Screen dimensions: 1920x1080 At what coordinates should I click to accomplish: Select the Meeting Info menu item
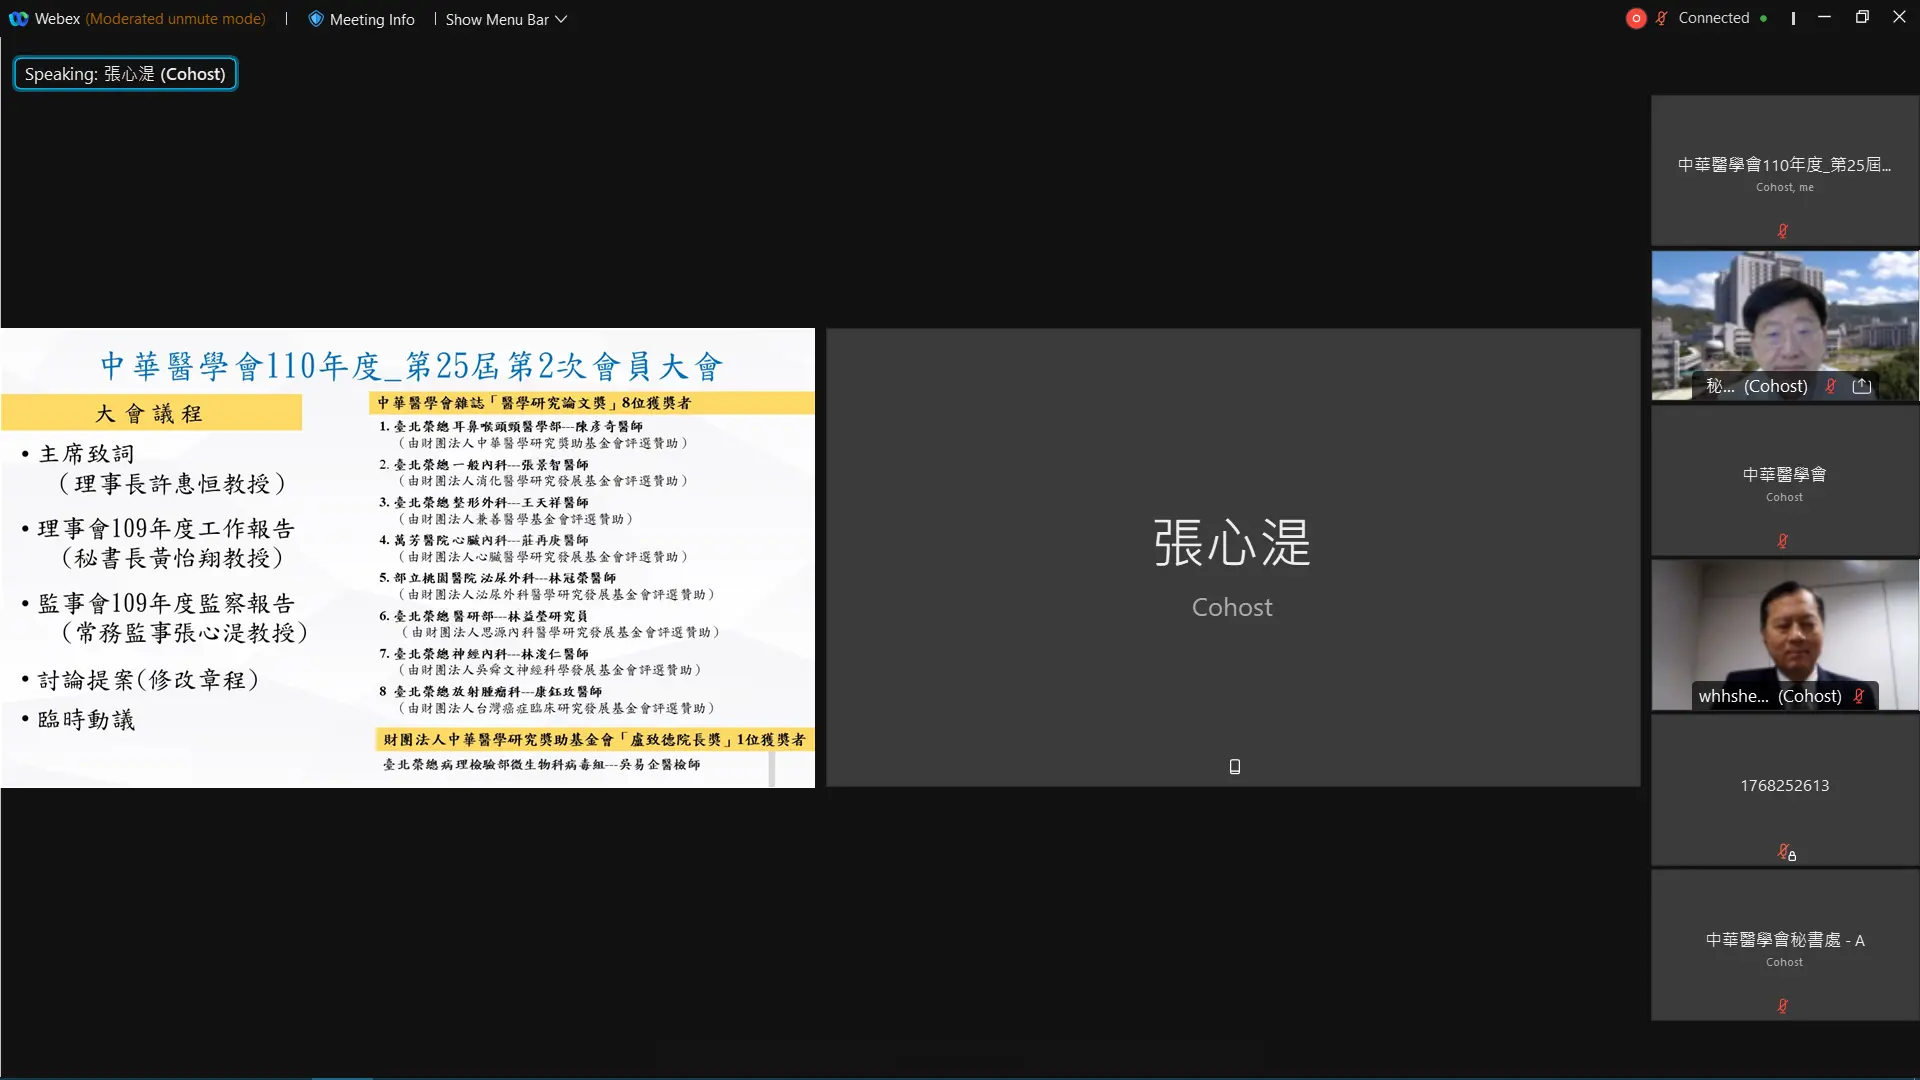(361, 18)
